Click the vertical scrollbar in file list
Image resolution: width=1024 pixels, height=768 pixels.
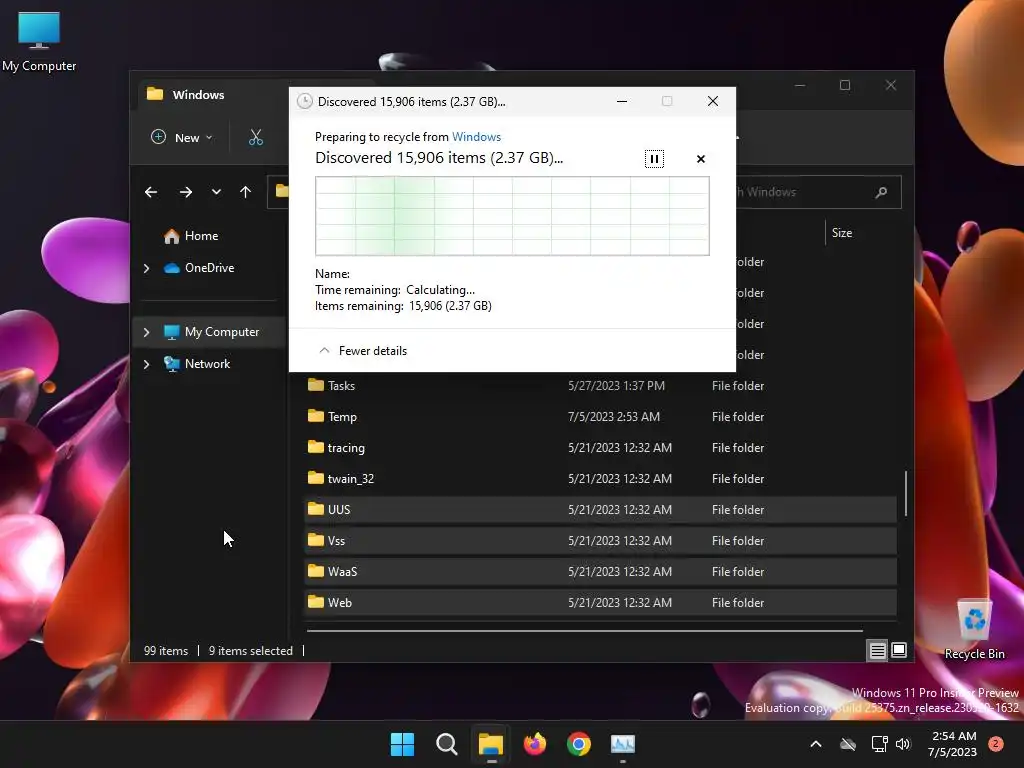(x=905, y=494)
